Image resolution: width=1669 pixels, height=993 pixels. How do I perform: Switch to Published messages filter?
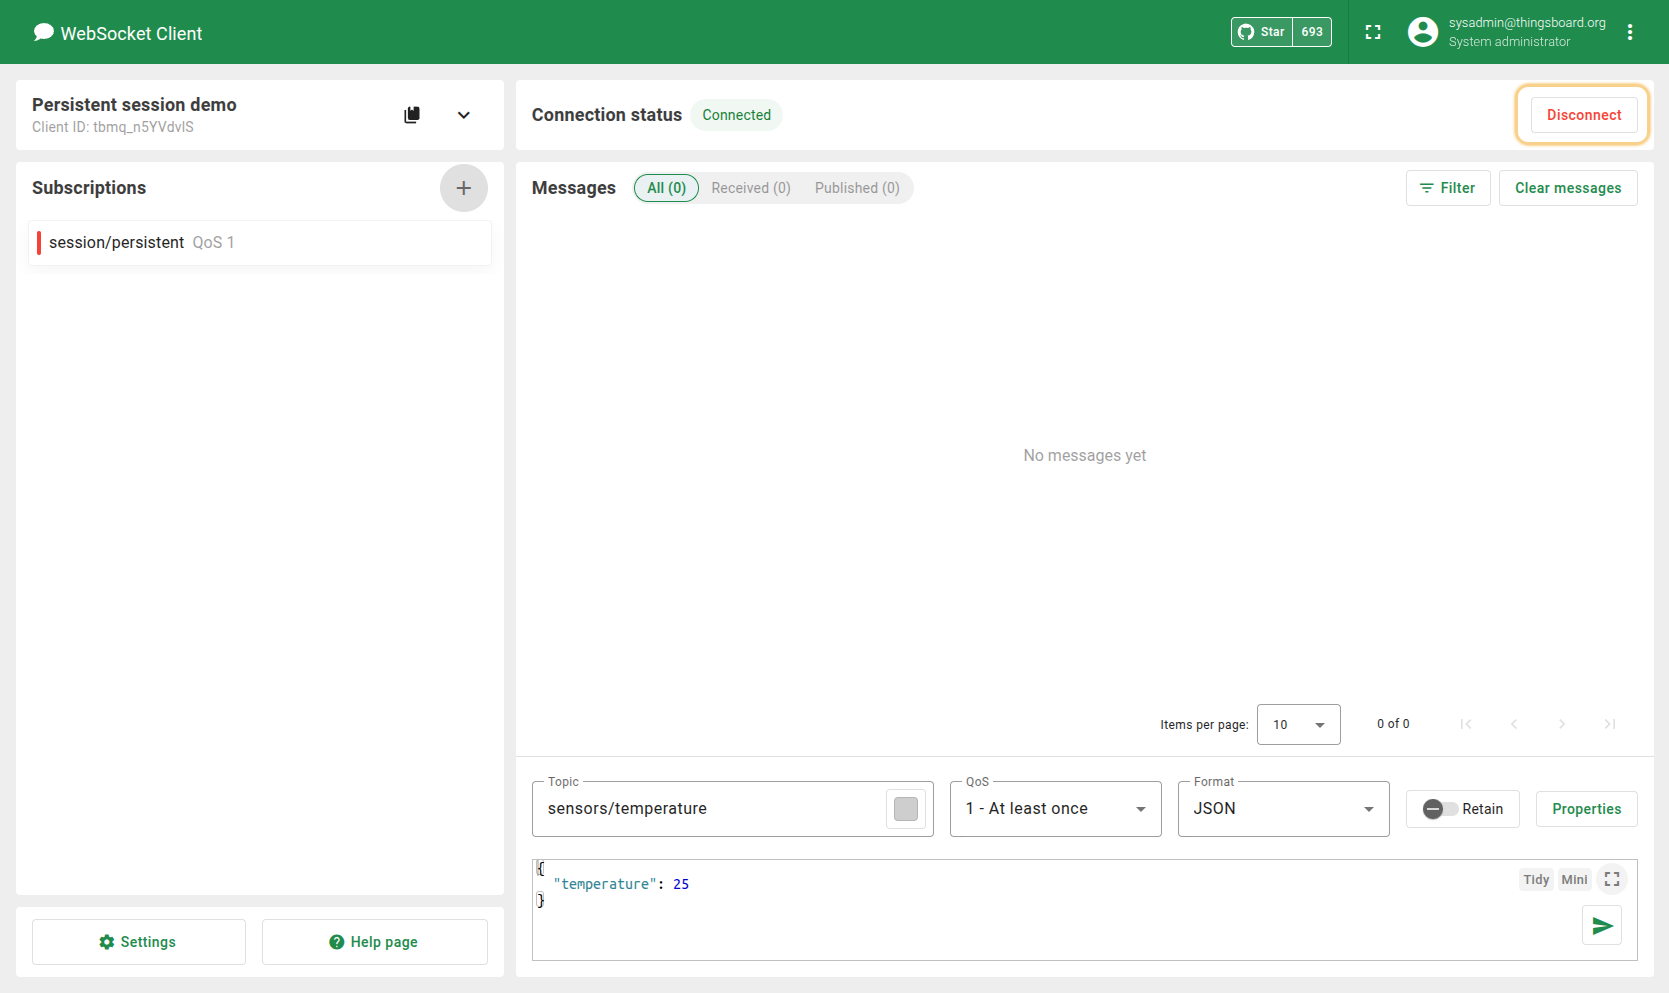[856, 188]
